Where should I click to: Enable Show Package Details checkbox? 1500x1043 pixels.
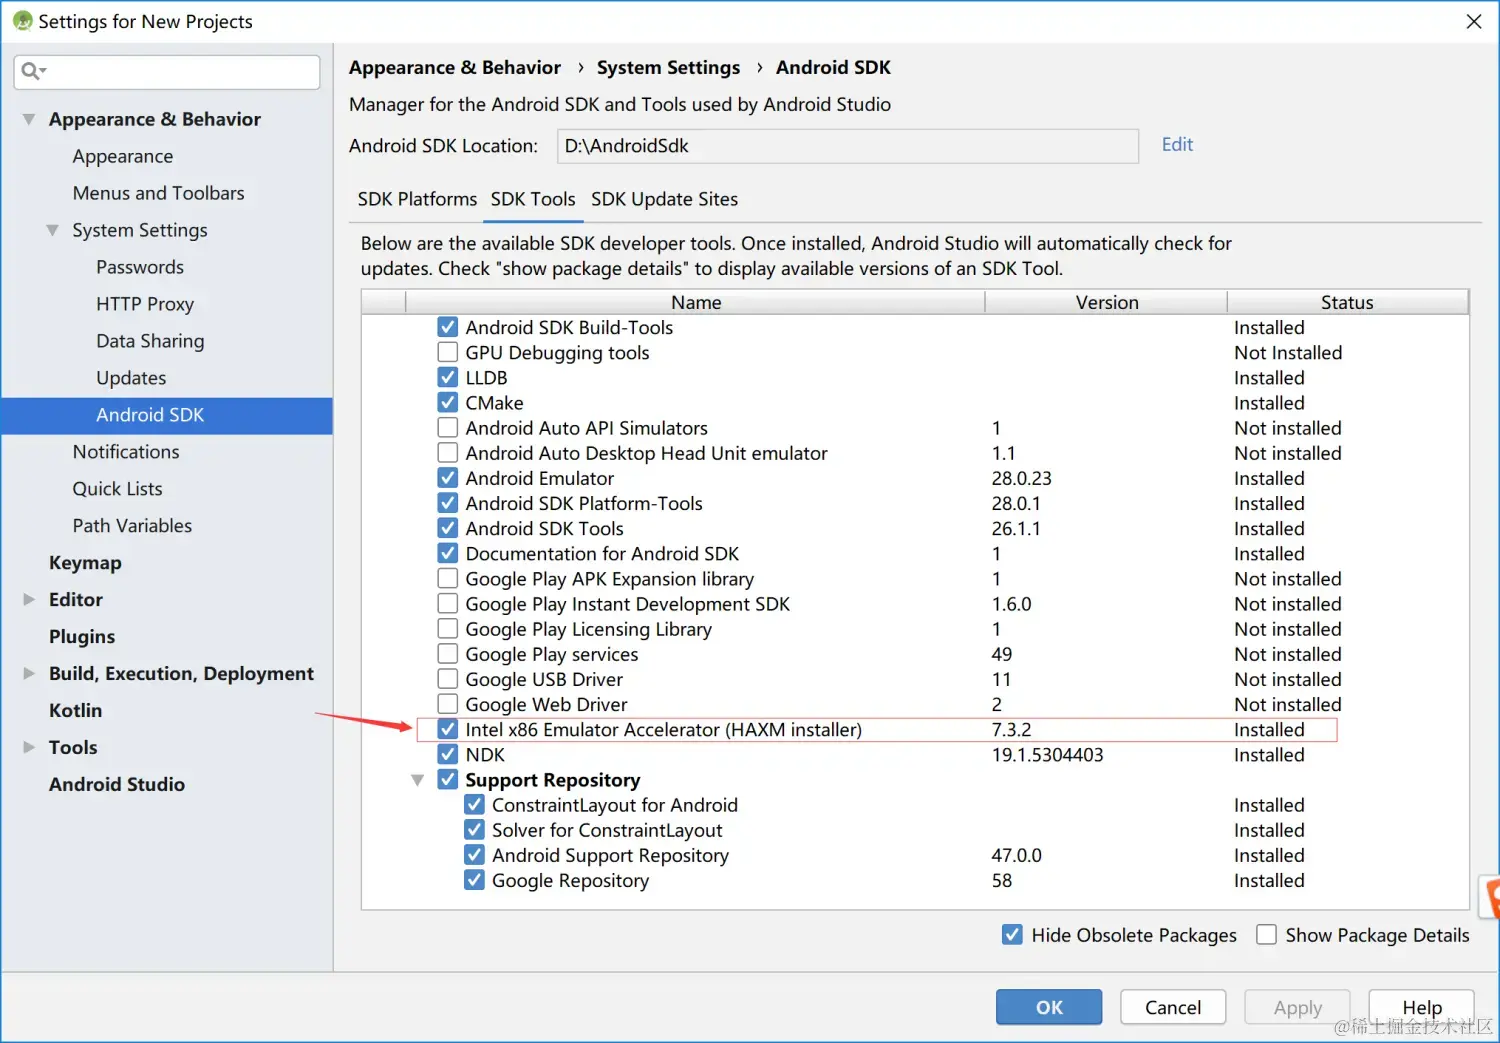[1266, 934]
